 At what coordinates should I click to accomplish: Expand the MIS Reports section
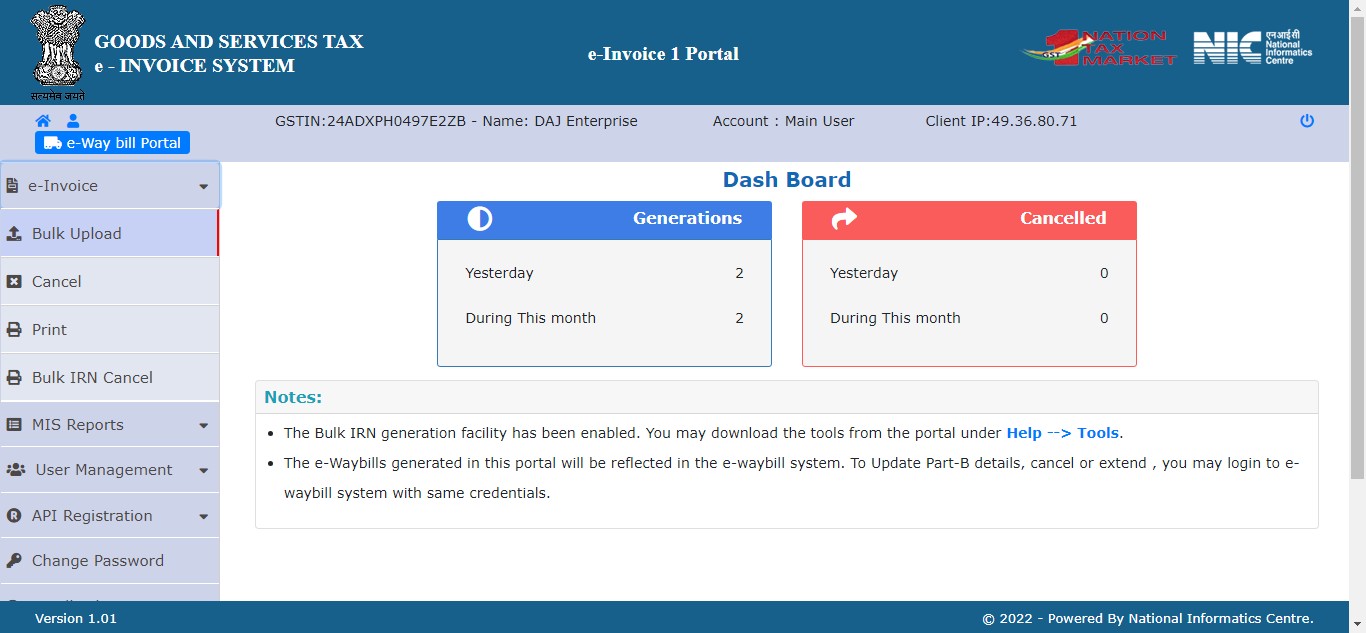[x=205, y=424]
